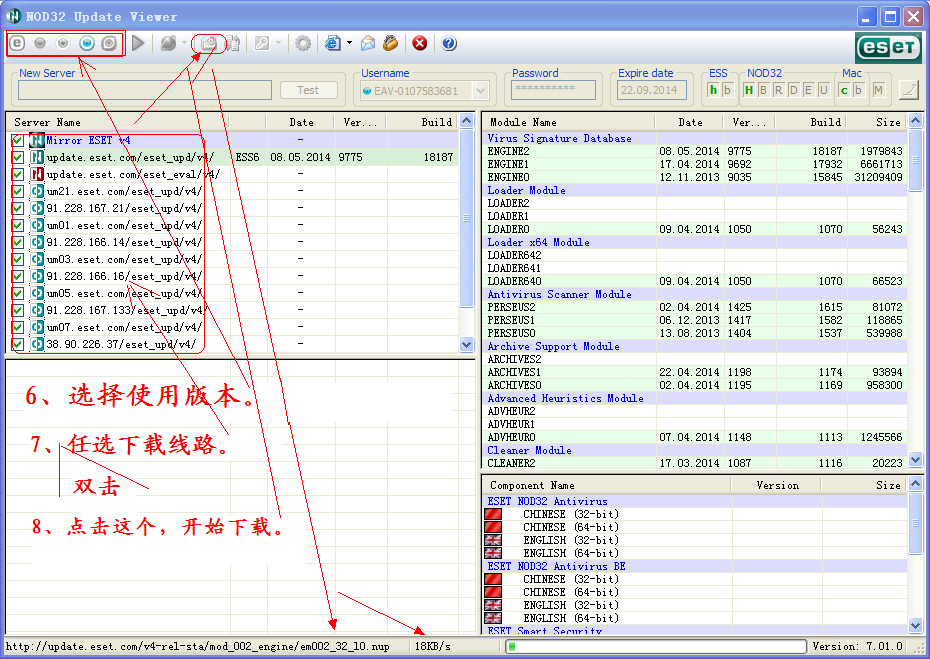The width and height of the screenshot is (930, 659).
Task: Click the ESET logo
Action: point(888,47)
